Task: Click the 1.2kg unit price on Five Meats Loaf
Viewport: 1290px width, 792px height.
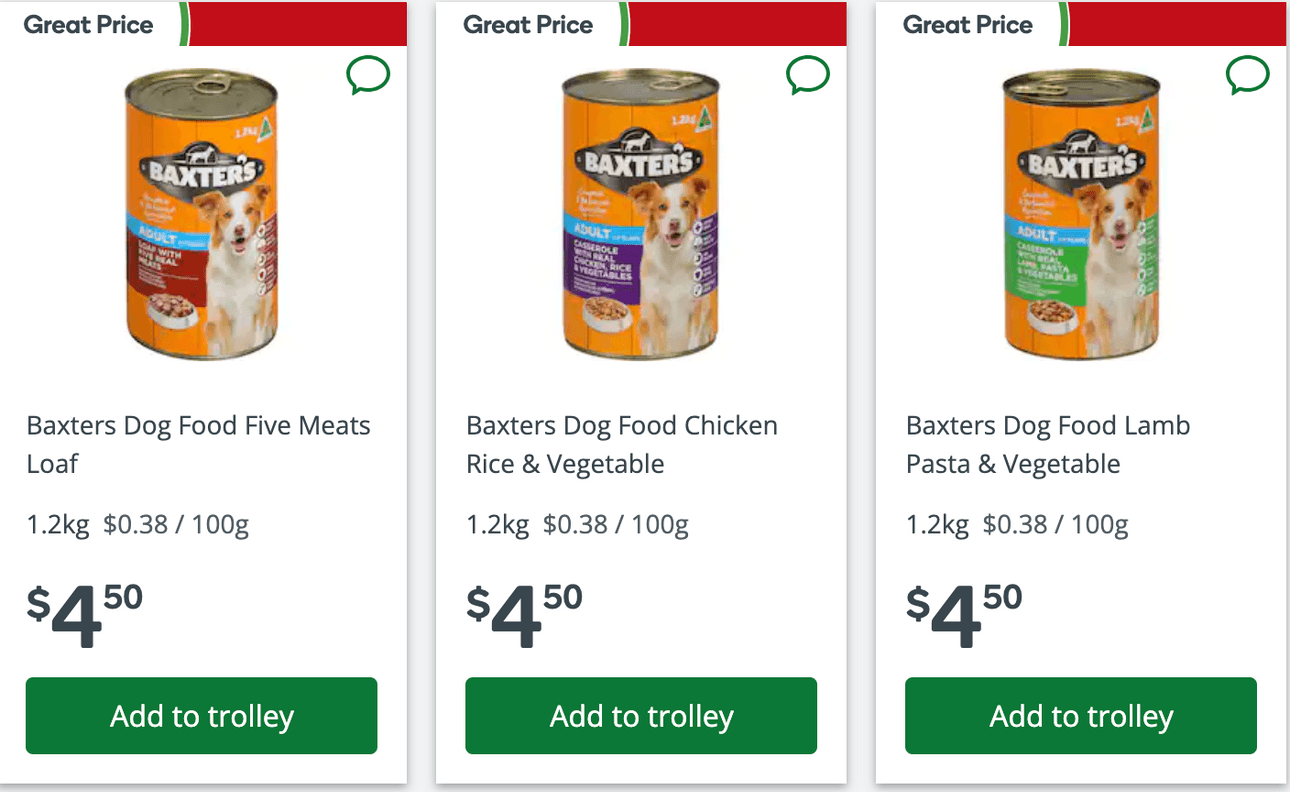Action: click(138, 524)
